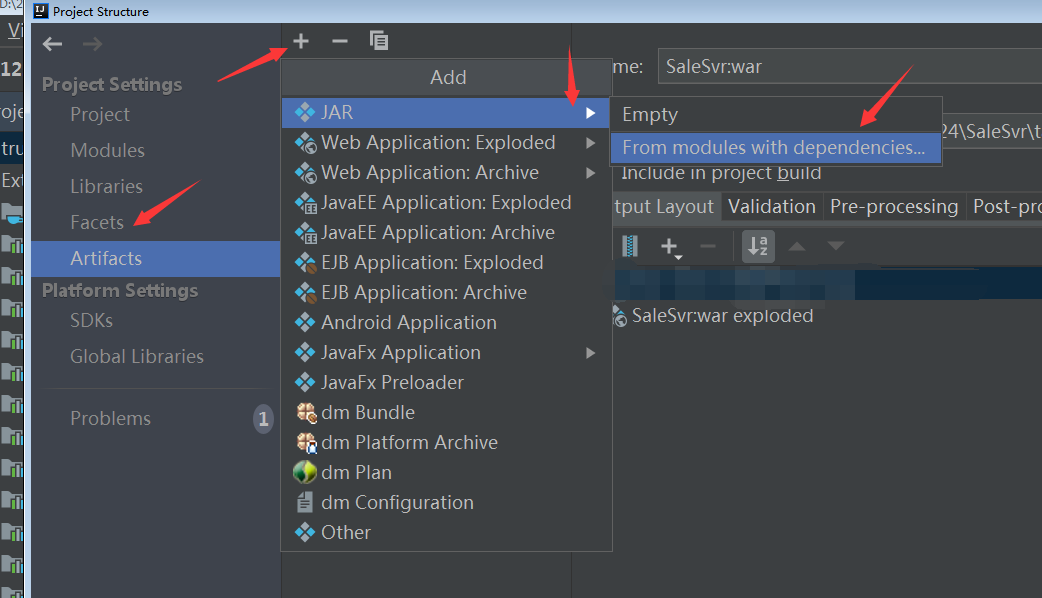
Task: Click the artifact Name field SaleSvr:war
Action: click(x=849, y=66)
